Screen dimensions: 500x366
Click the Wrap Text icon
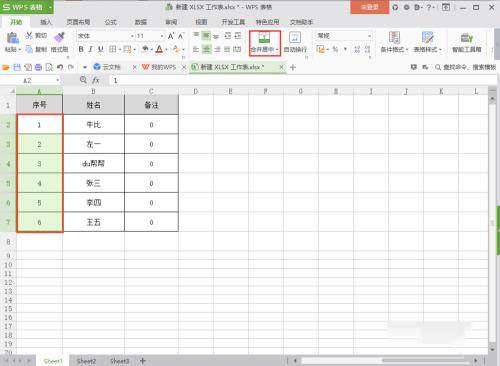click(x=295, y=37)
